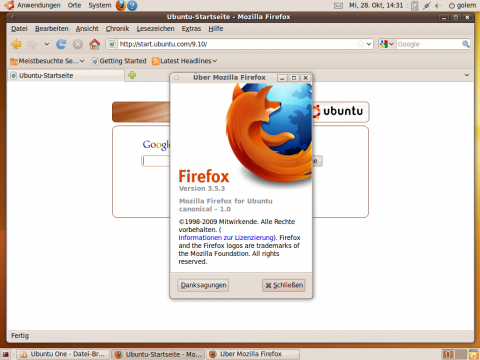Open the System menu in top panel
The width and height of the screenshot is (480, 360).
click(x=100, y=5)
